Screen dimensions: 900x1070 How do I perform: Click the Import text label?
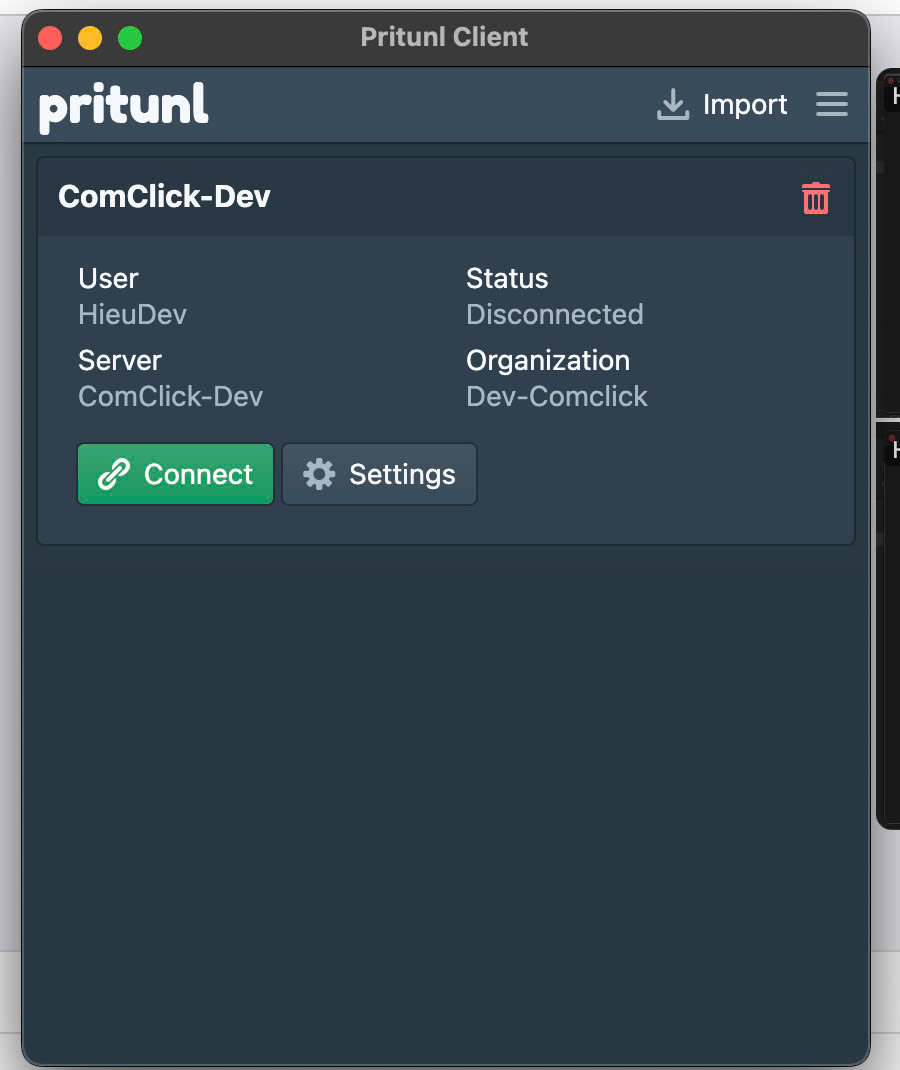coord(745,105)
